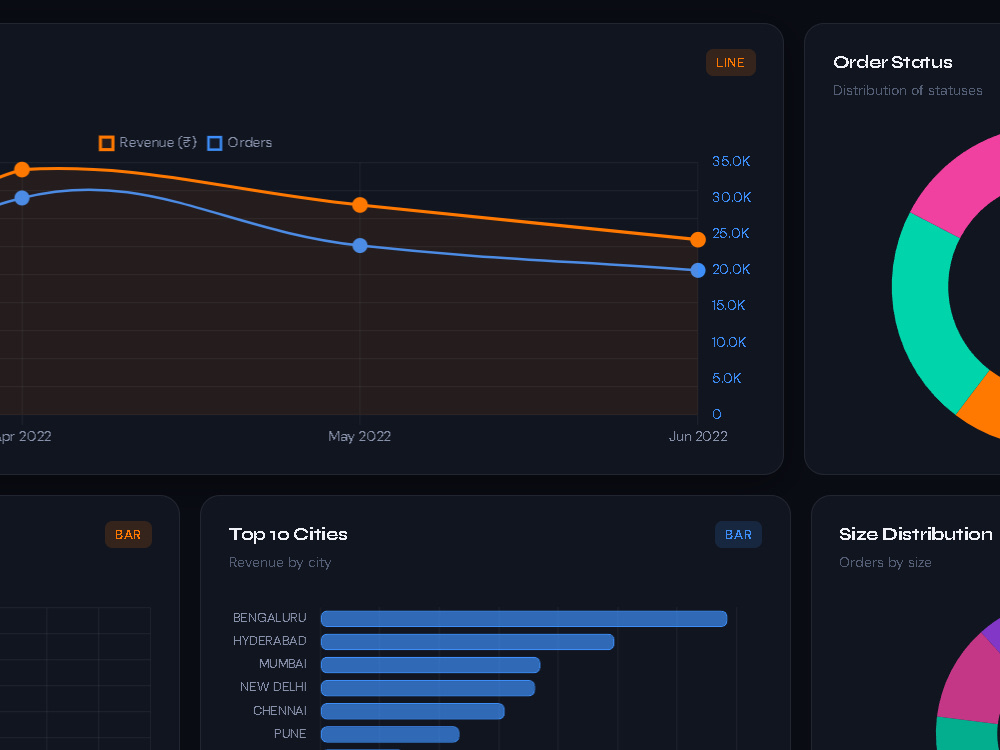Click the NEW DELHI revenue bar
This screenshot has height=750, width=1000.
[x=428, y=688]
